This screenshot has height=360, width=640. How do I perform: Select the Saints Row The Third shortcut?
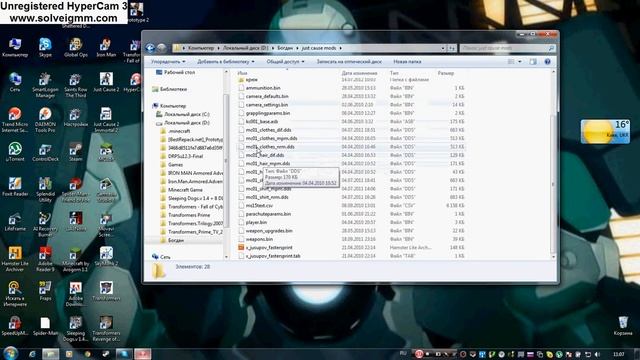coord(76,85)
